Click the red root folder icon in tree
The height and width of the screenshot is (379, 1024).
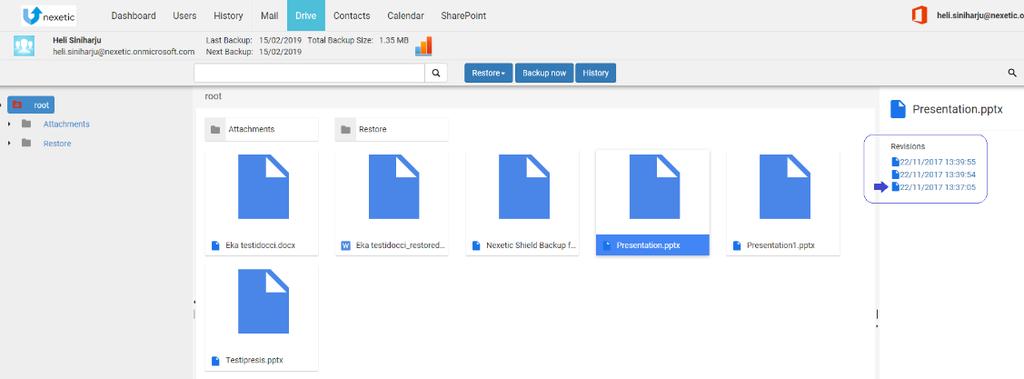(x=18, y=105)
